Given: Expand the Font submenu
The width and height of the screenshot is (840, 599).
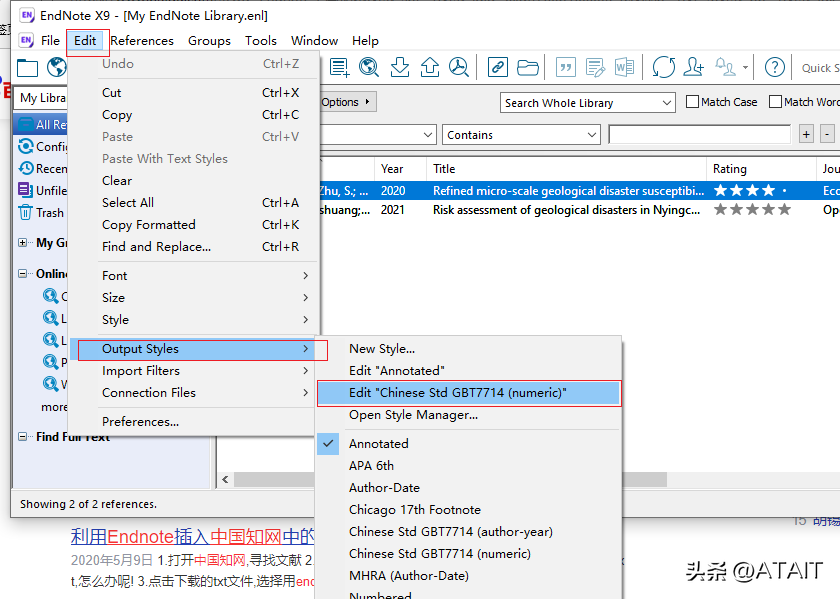Looking at the screenshot, I should coord(206,275).
